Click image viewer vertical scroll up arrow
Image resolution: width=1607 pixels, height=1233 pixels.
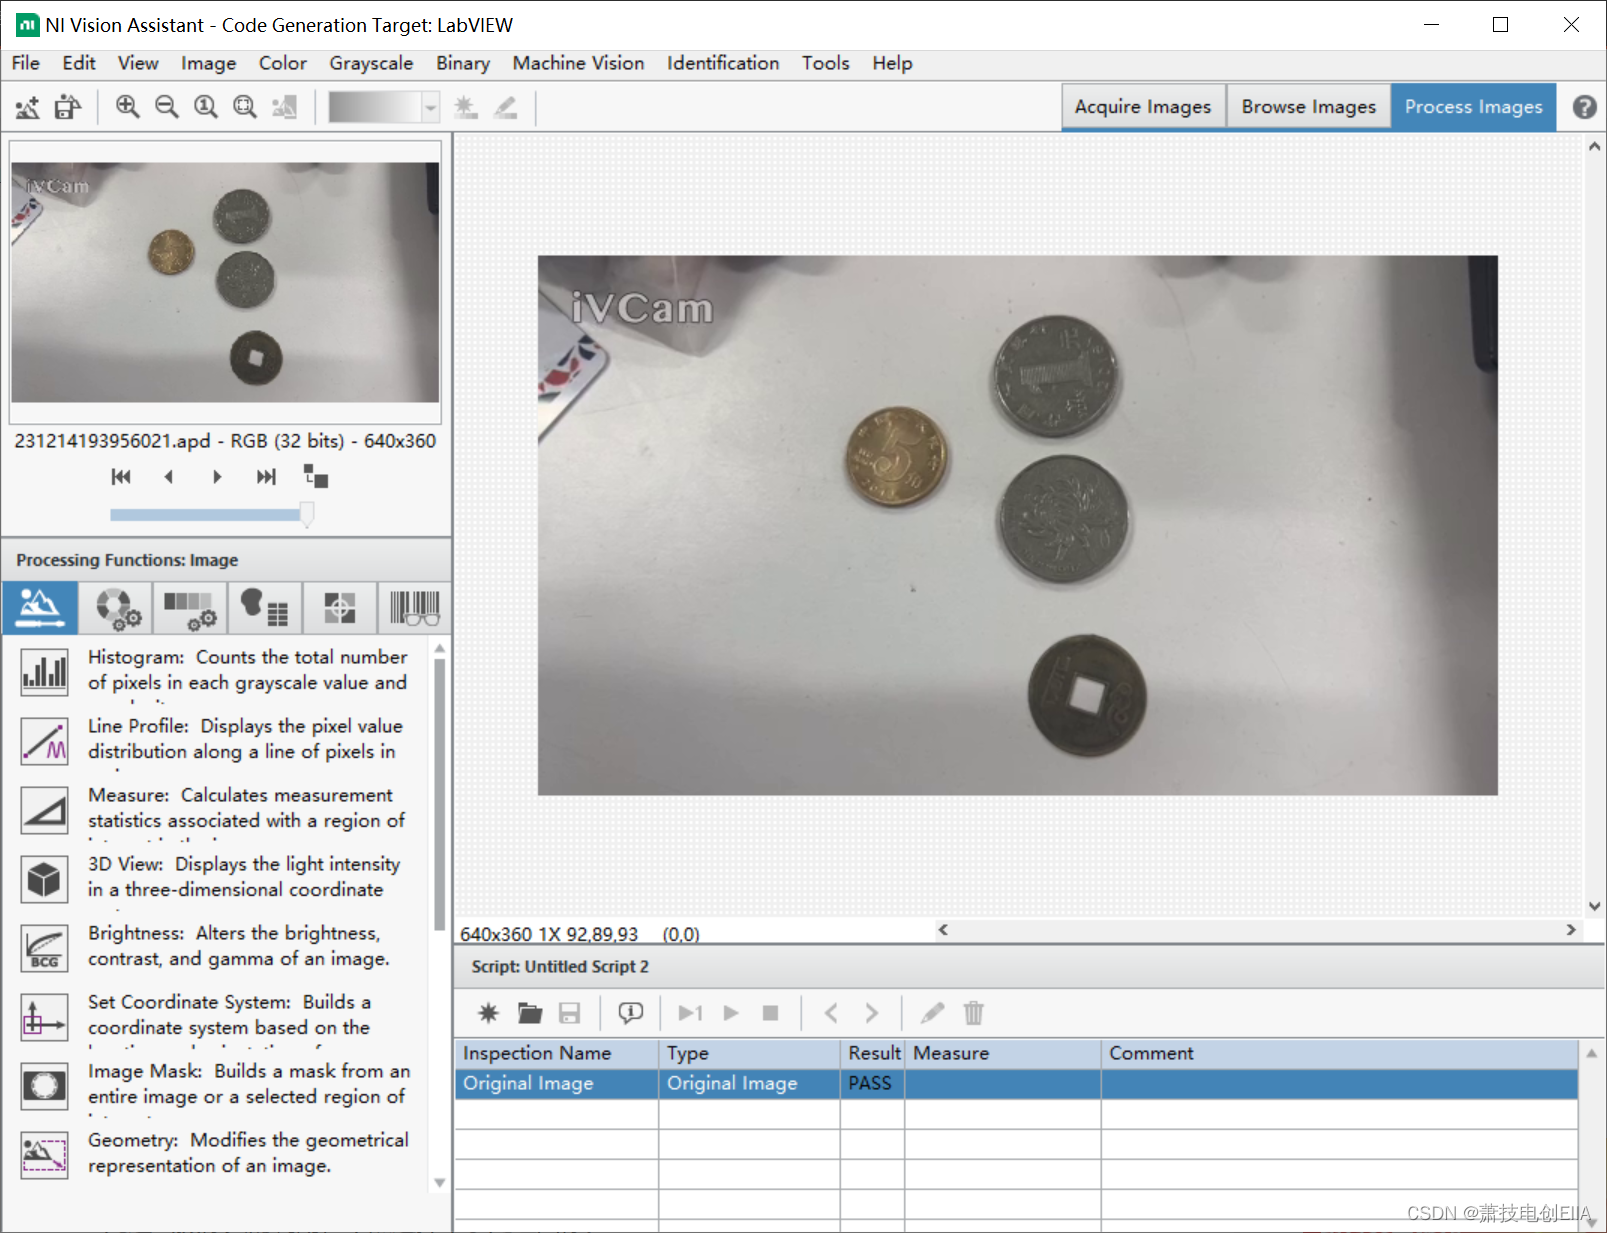[1594, 146]
